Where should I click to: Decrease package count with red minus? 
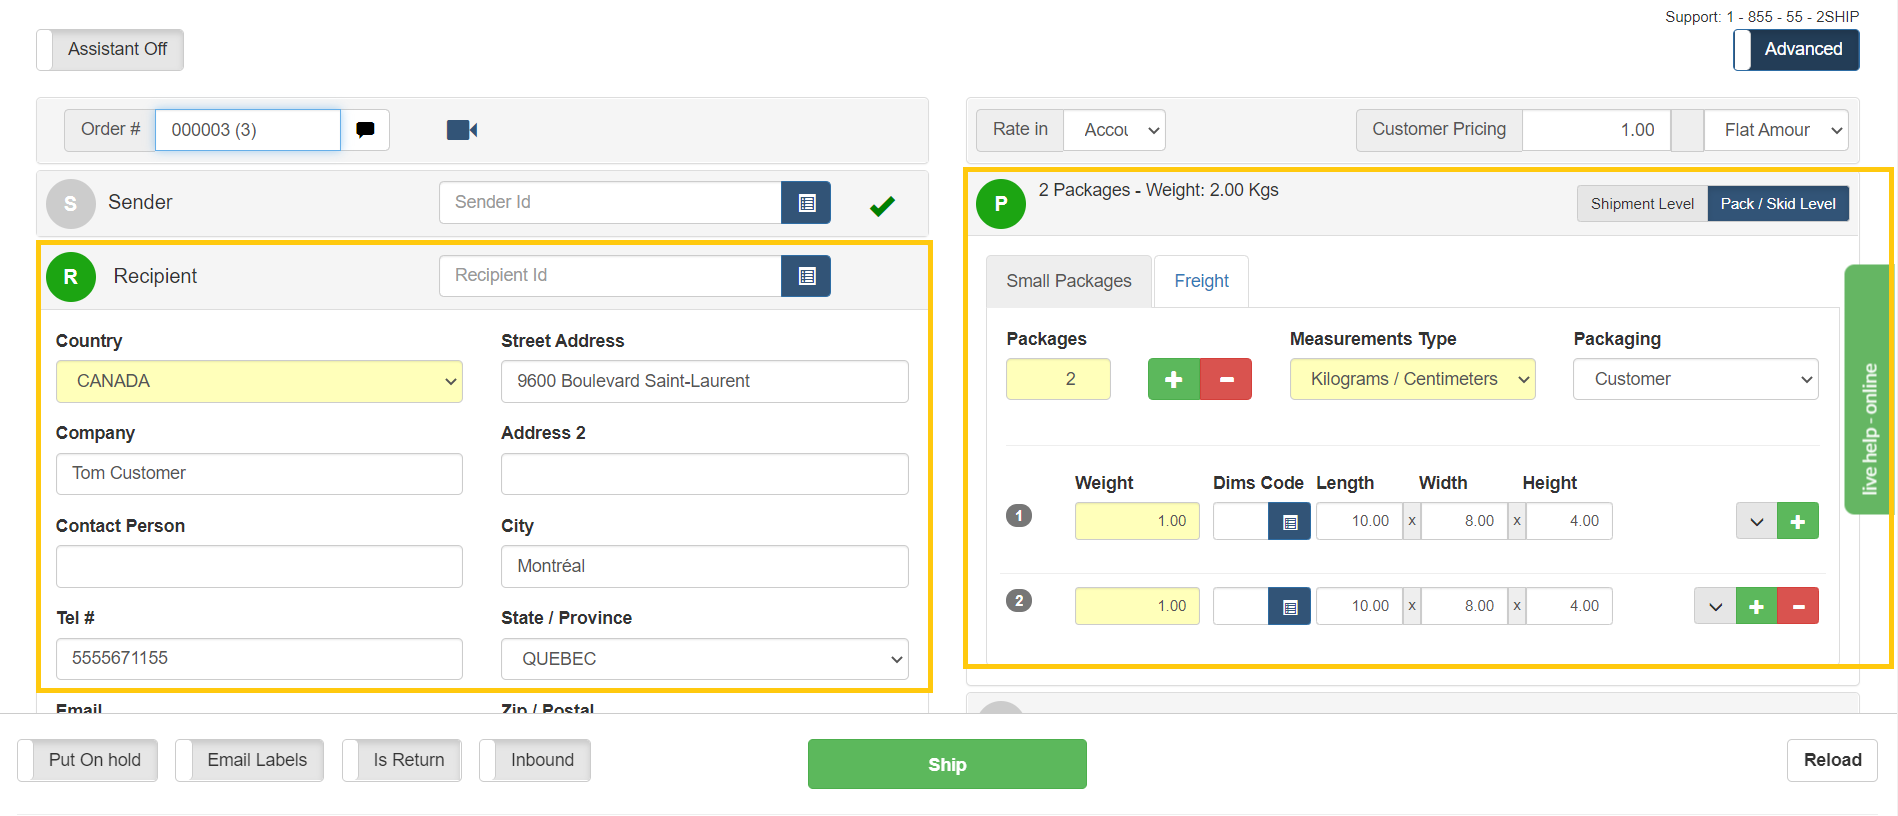pos(1226,379)
